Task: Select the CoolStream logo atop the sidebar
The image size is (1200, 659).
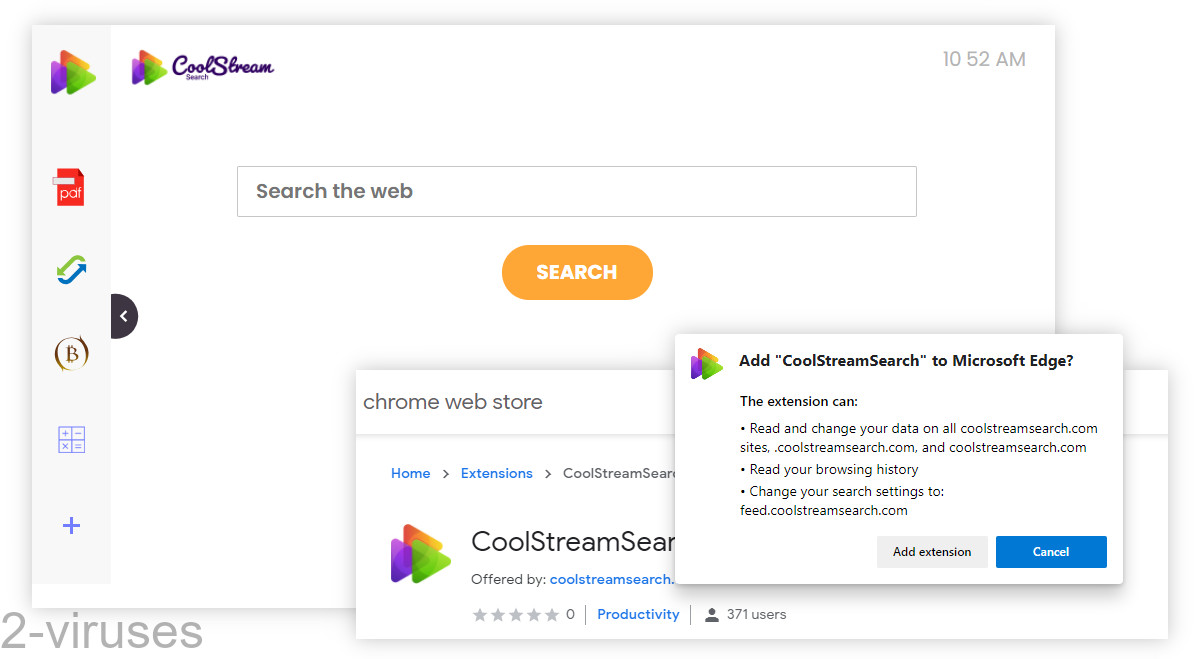Action: (x=71, y=72)
